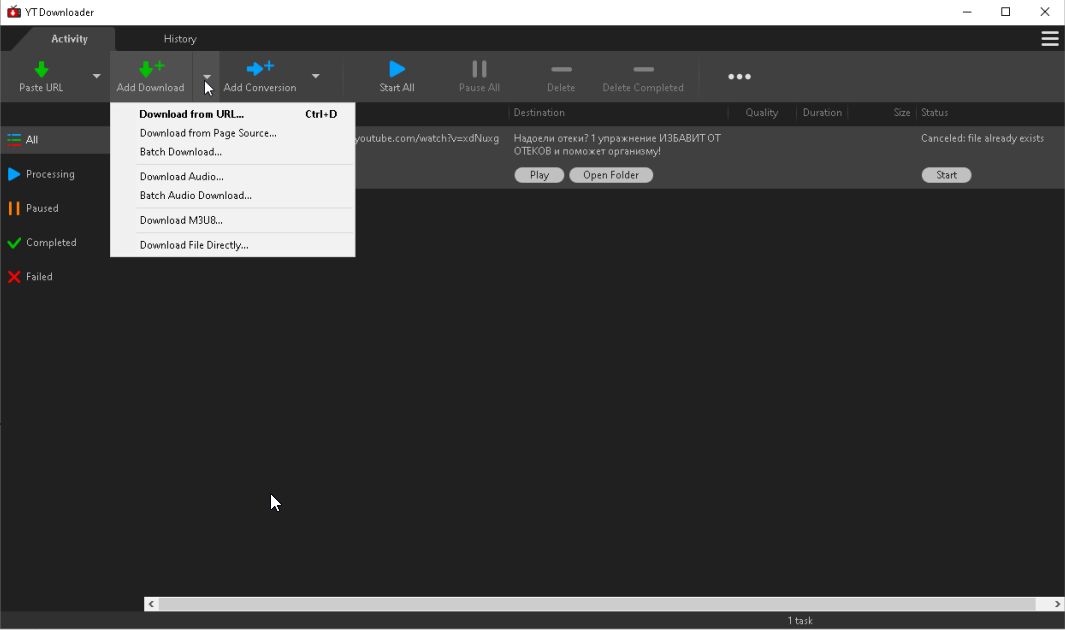Click the Paste URL green arrow icon
The width and height of the screenshot is (1065, 630).
pos(41,69)
